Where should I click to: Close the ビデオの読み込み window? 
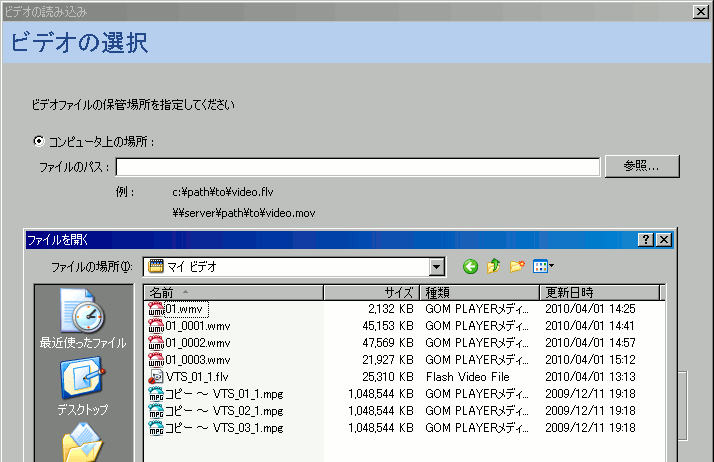[x=700, y=12]
